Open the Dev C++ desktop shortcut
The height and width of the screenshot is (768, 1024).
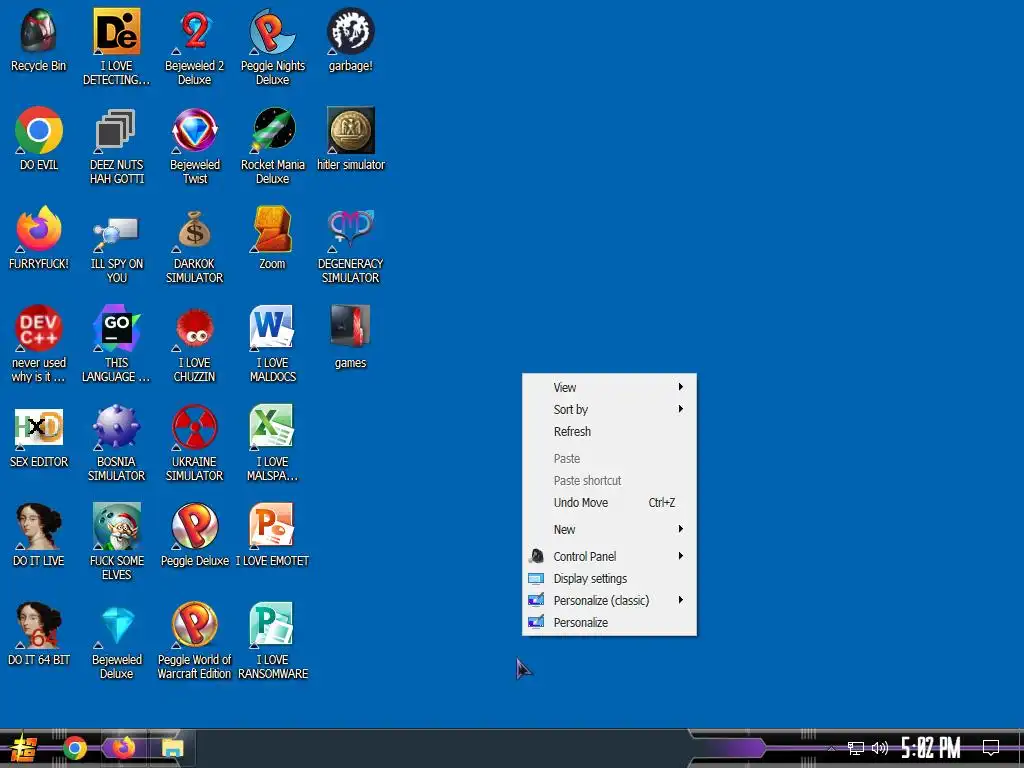pyautogui.click(x=39, y=344)
